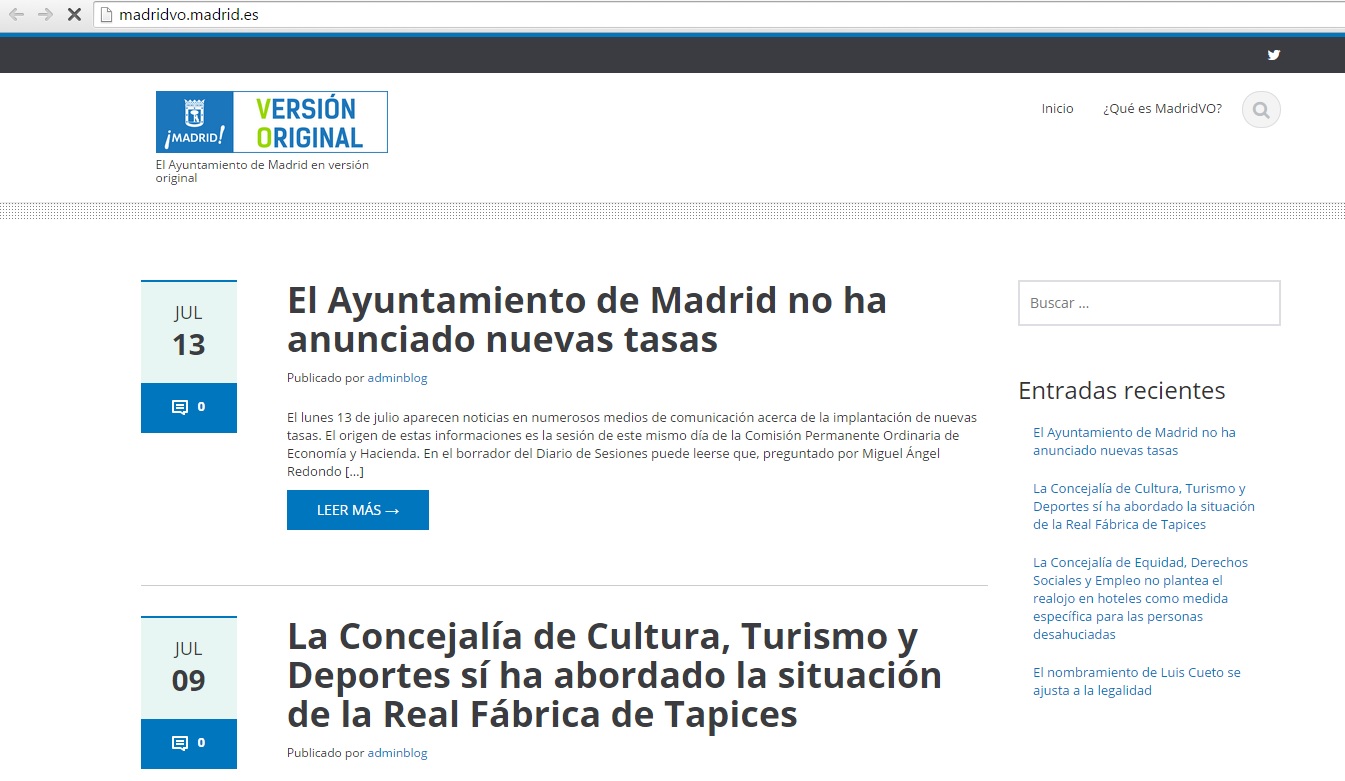Screen dimensions: 1345x781
Task: Open sidebar link about Concejalía de Cultura
Action: pyautogui.click(x=1144, y=507)
